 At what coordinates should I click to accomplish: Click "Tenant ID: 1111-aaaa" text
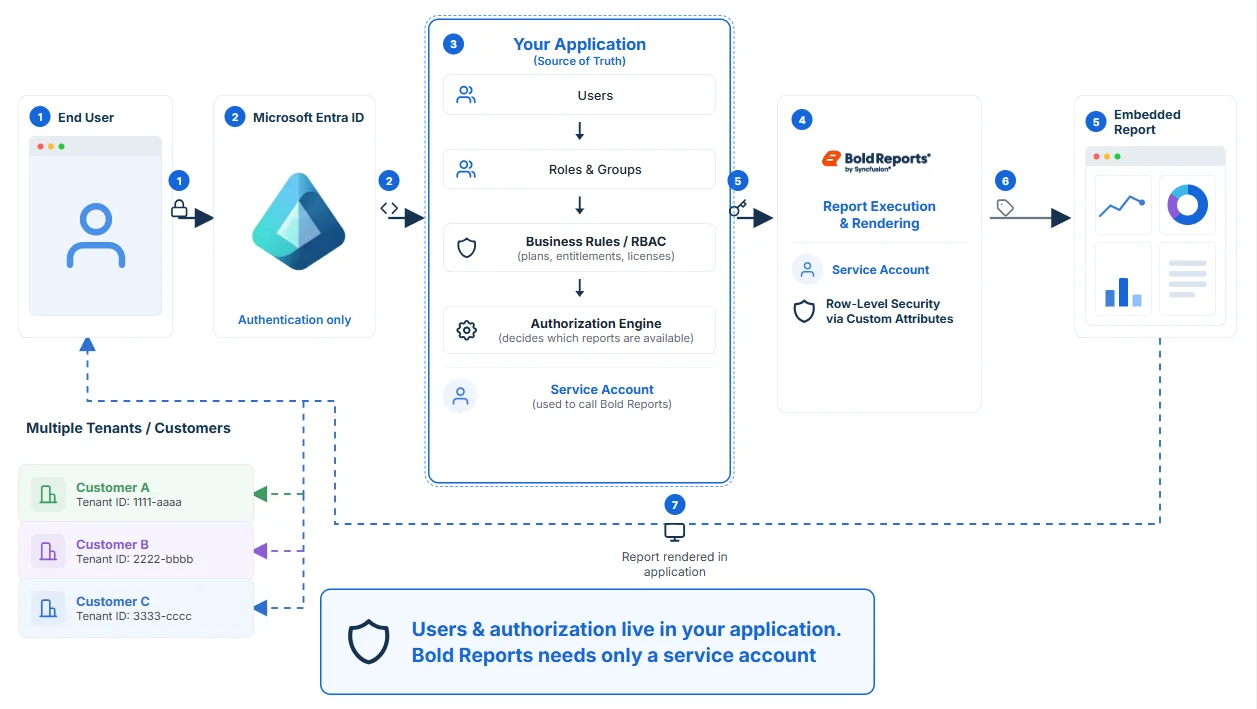tap(129, 502)
